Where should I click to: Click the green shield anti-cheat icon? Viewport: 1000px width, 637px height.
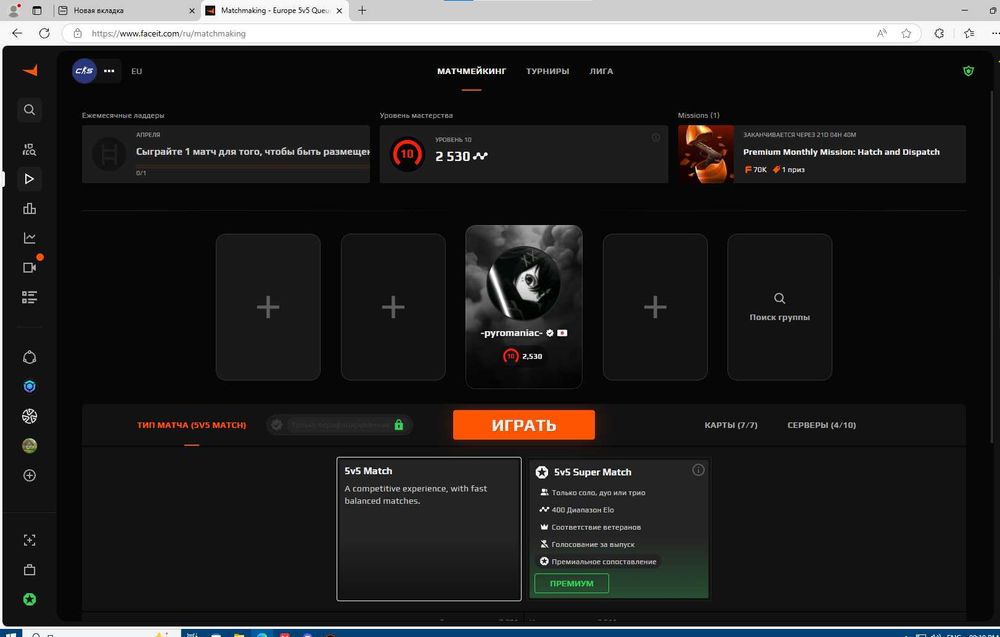[968, 71]
